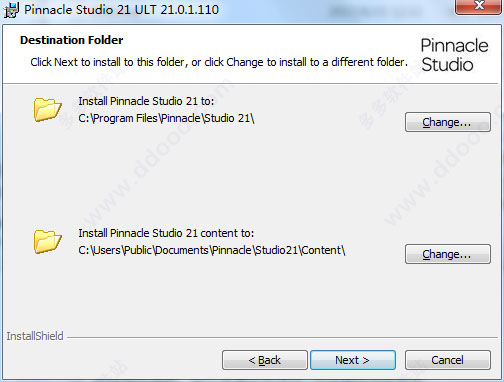
Task: Click the Destination Folder heading
Action: pyautogui.click(x=72, y=40)
